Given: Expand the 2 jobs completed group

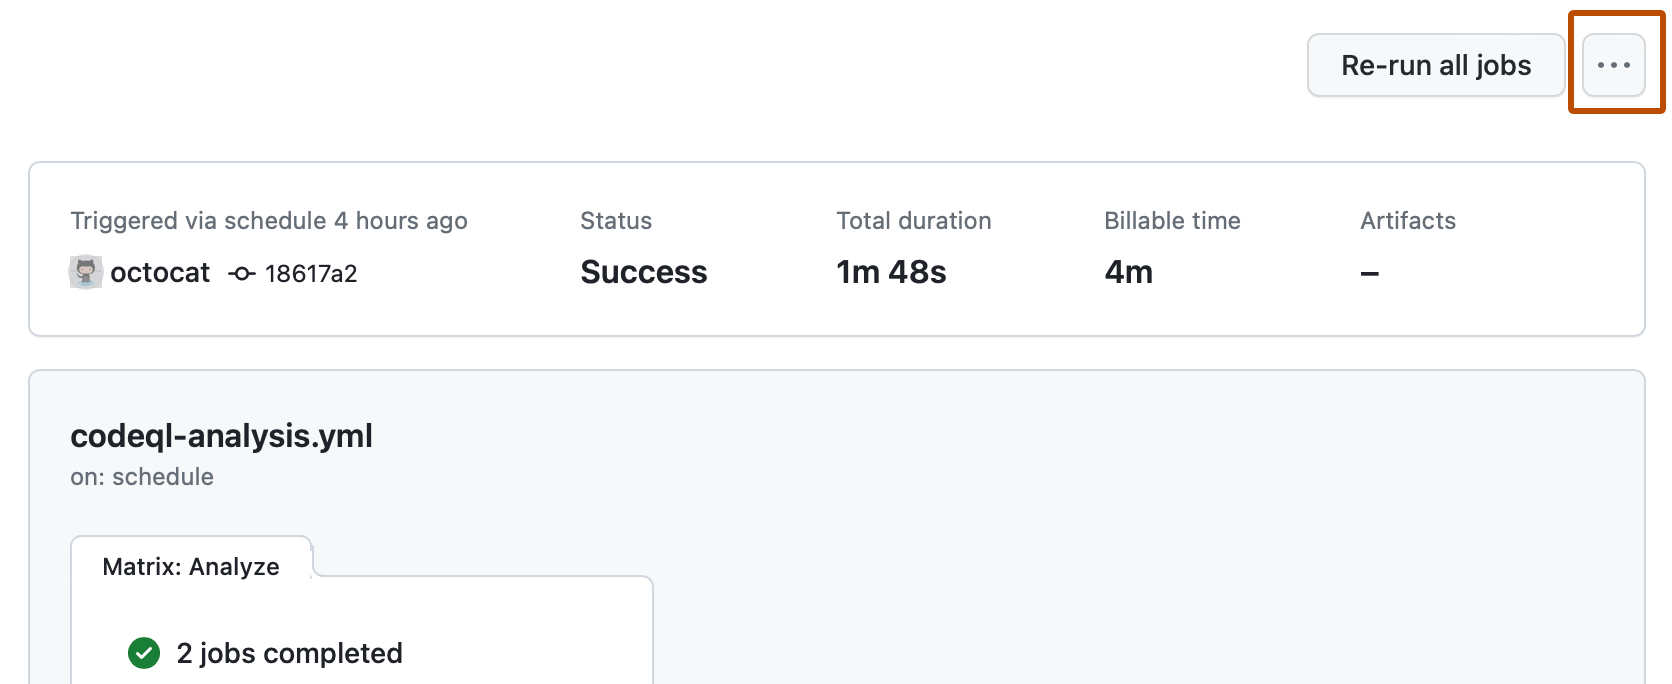Looking at the screenshot, I should point(289,653).
